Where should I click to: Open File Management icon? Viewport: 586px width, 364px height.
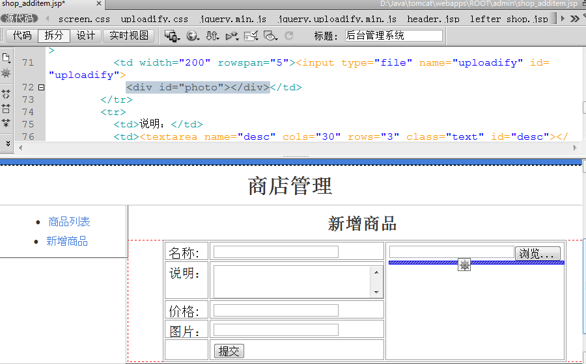212,36
